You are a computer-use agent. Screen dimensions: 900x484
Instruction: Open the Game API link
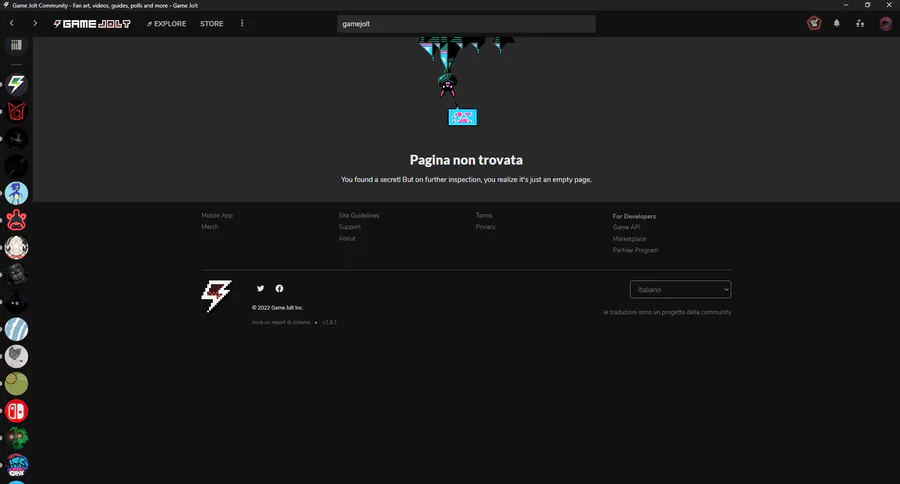tap(626, 227)
